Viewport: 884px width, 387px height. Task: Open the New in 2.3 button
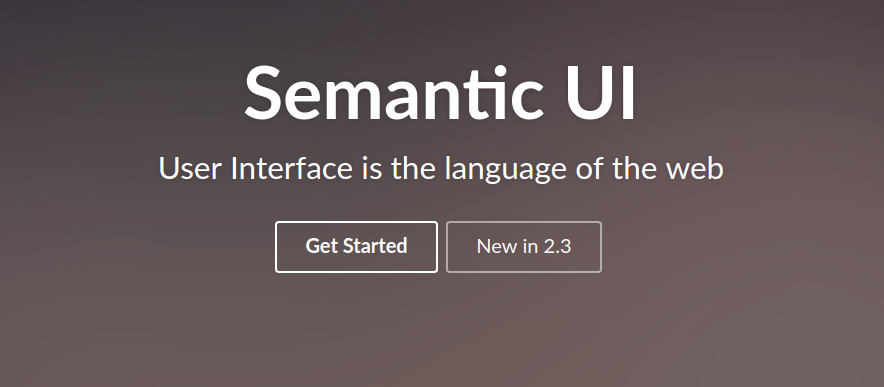[524, 247]
